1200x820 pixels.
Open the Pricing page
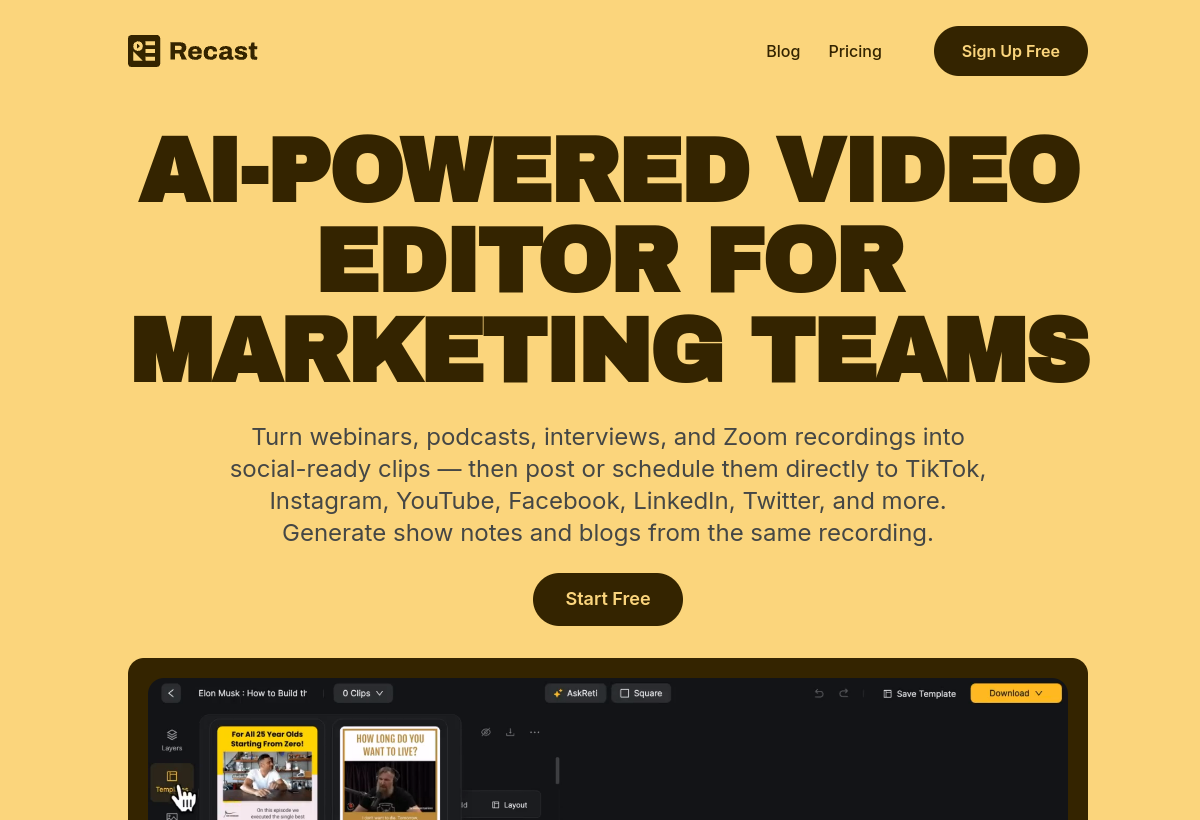click(x=855, y=51)
